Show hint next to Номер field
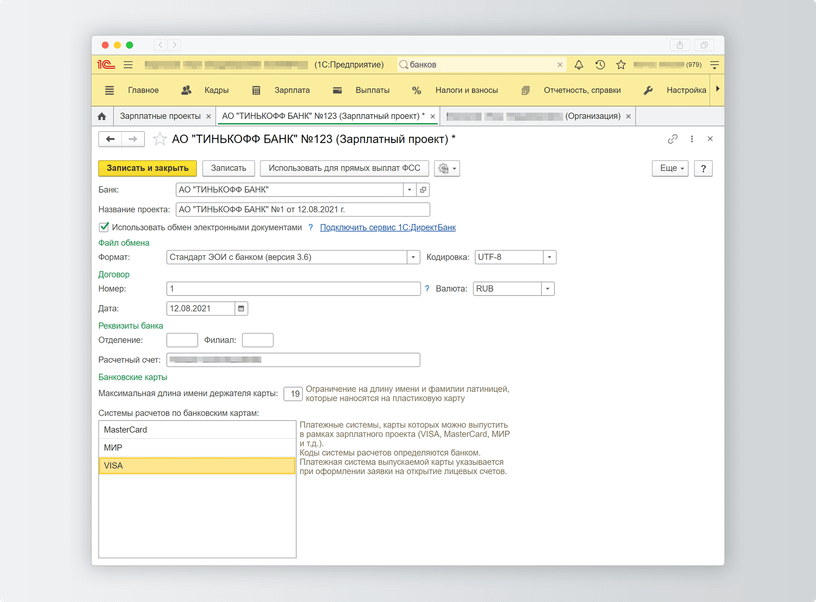 (x=427, y=289)
